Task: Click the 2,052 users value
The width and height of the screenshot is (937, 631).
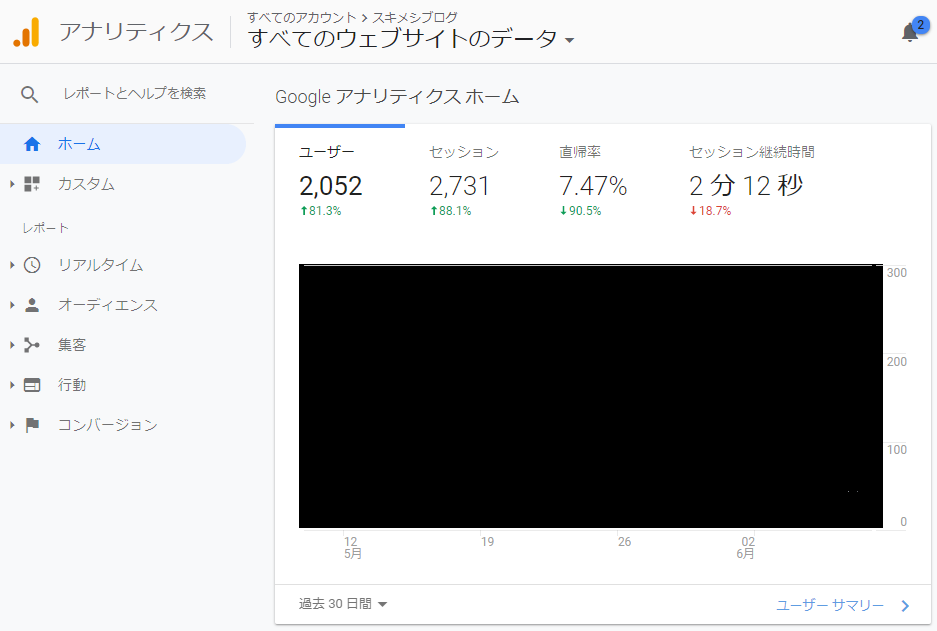Action: pos(330,186)
